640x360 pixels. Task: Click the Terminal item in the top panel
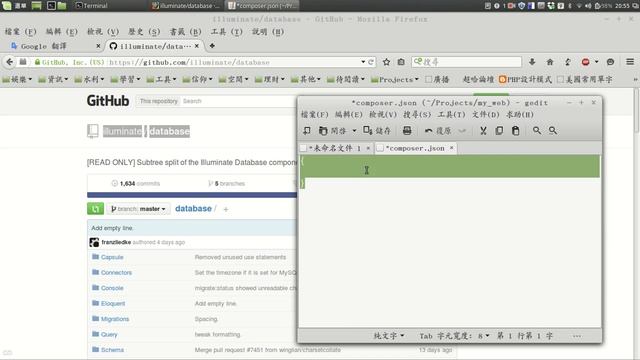pyautogui.click(x=92, y=6)
